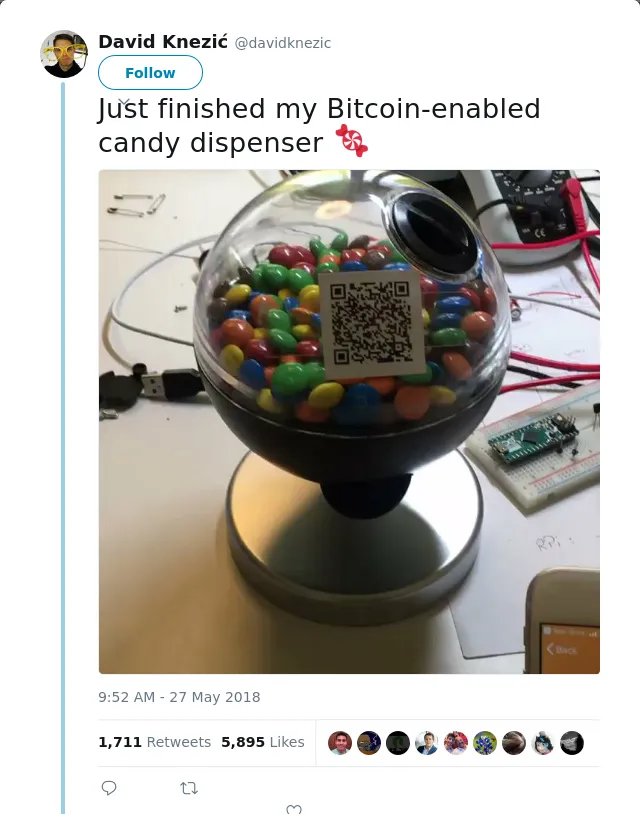Open the David Knezić name link

[163, 42]
